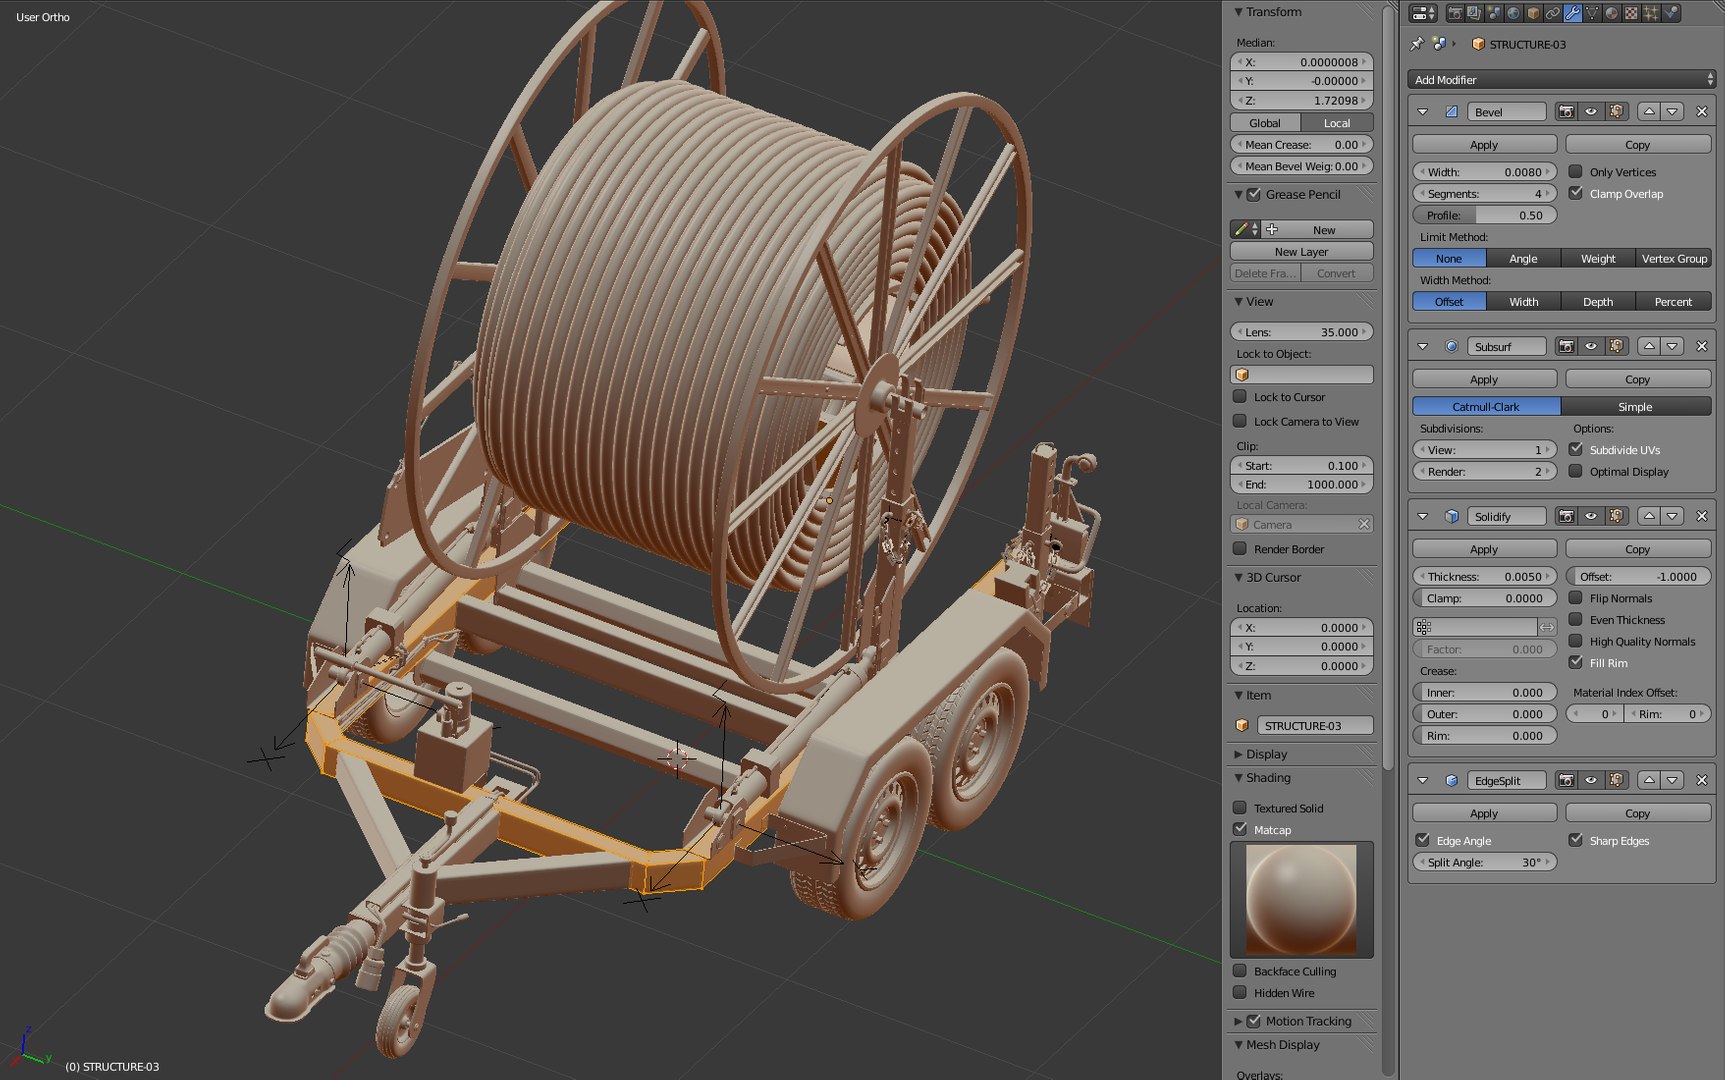Switch transform orientation to Global

tap(1265, 123)
